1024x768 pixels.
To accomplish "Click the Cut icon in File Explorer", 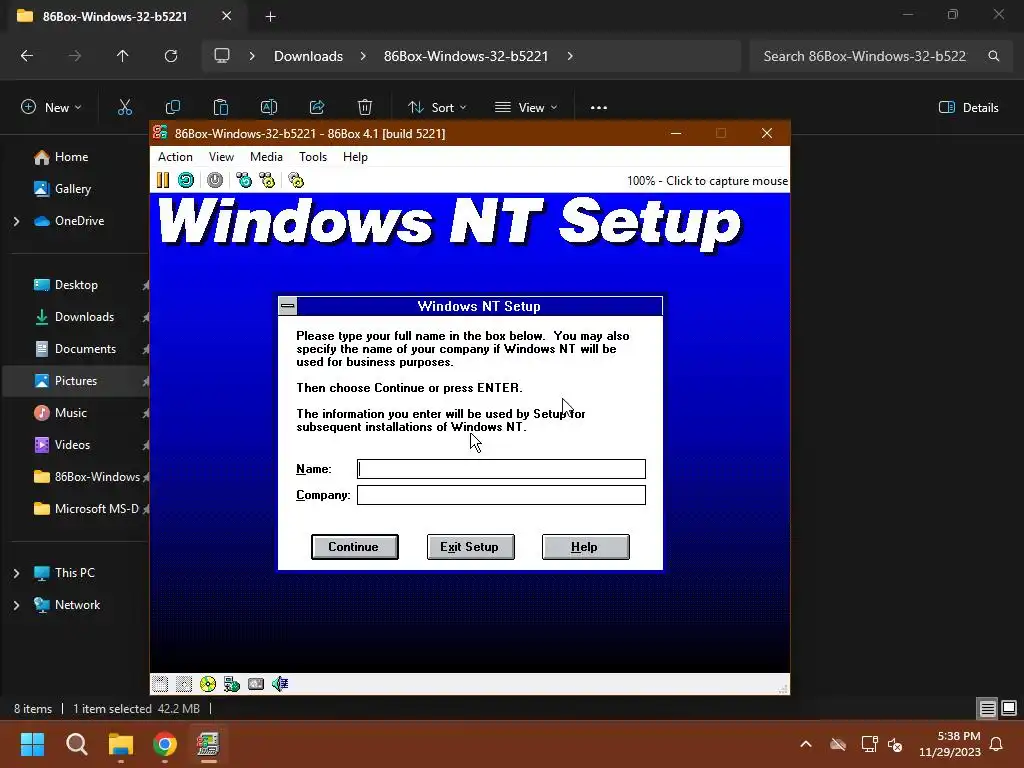I will [x=125, y=108].
